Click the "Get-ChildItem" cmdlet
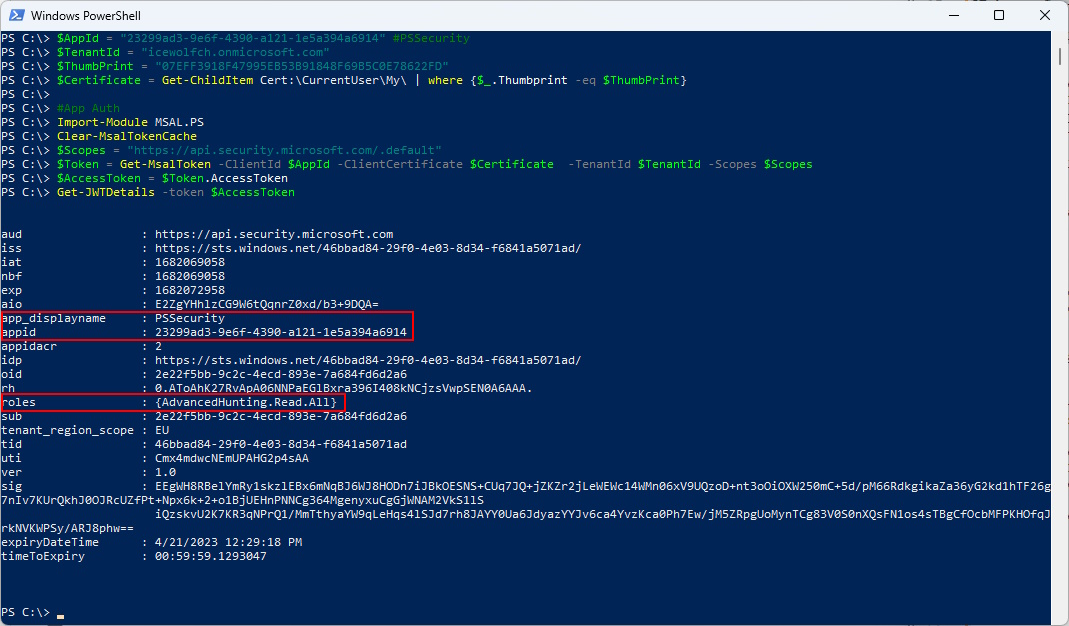 tap(207, 80)
